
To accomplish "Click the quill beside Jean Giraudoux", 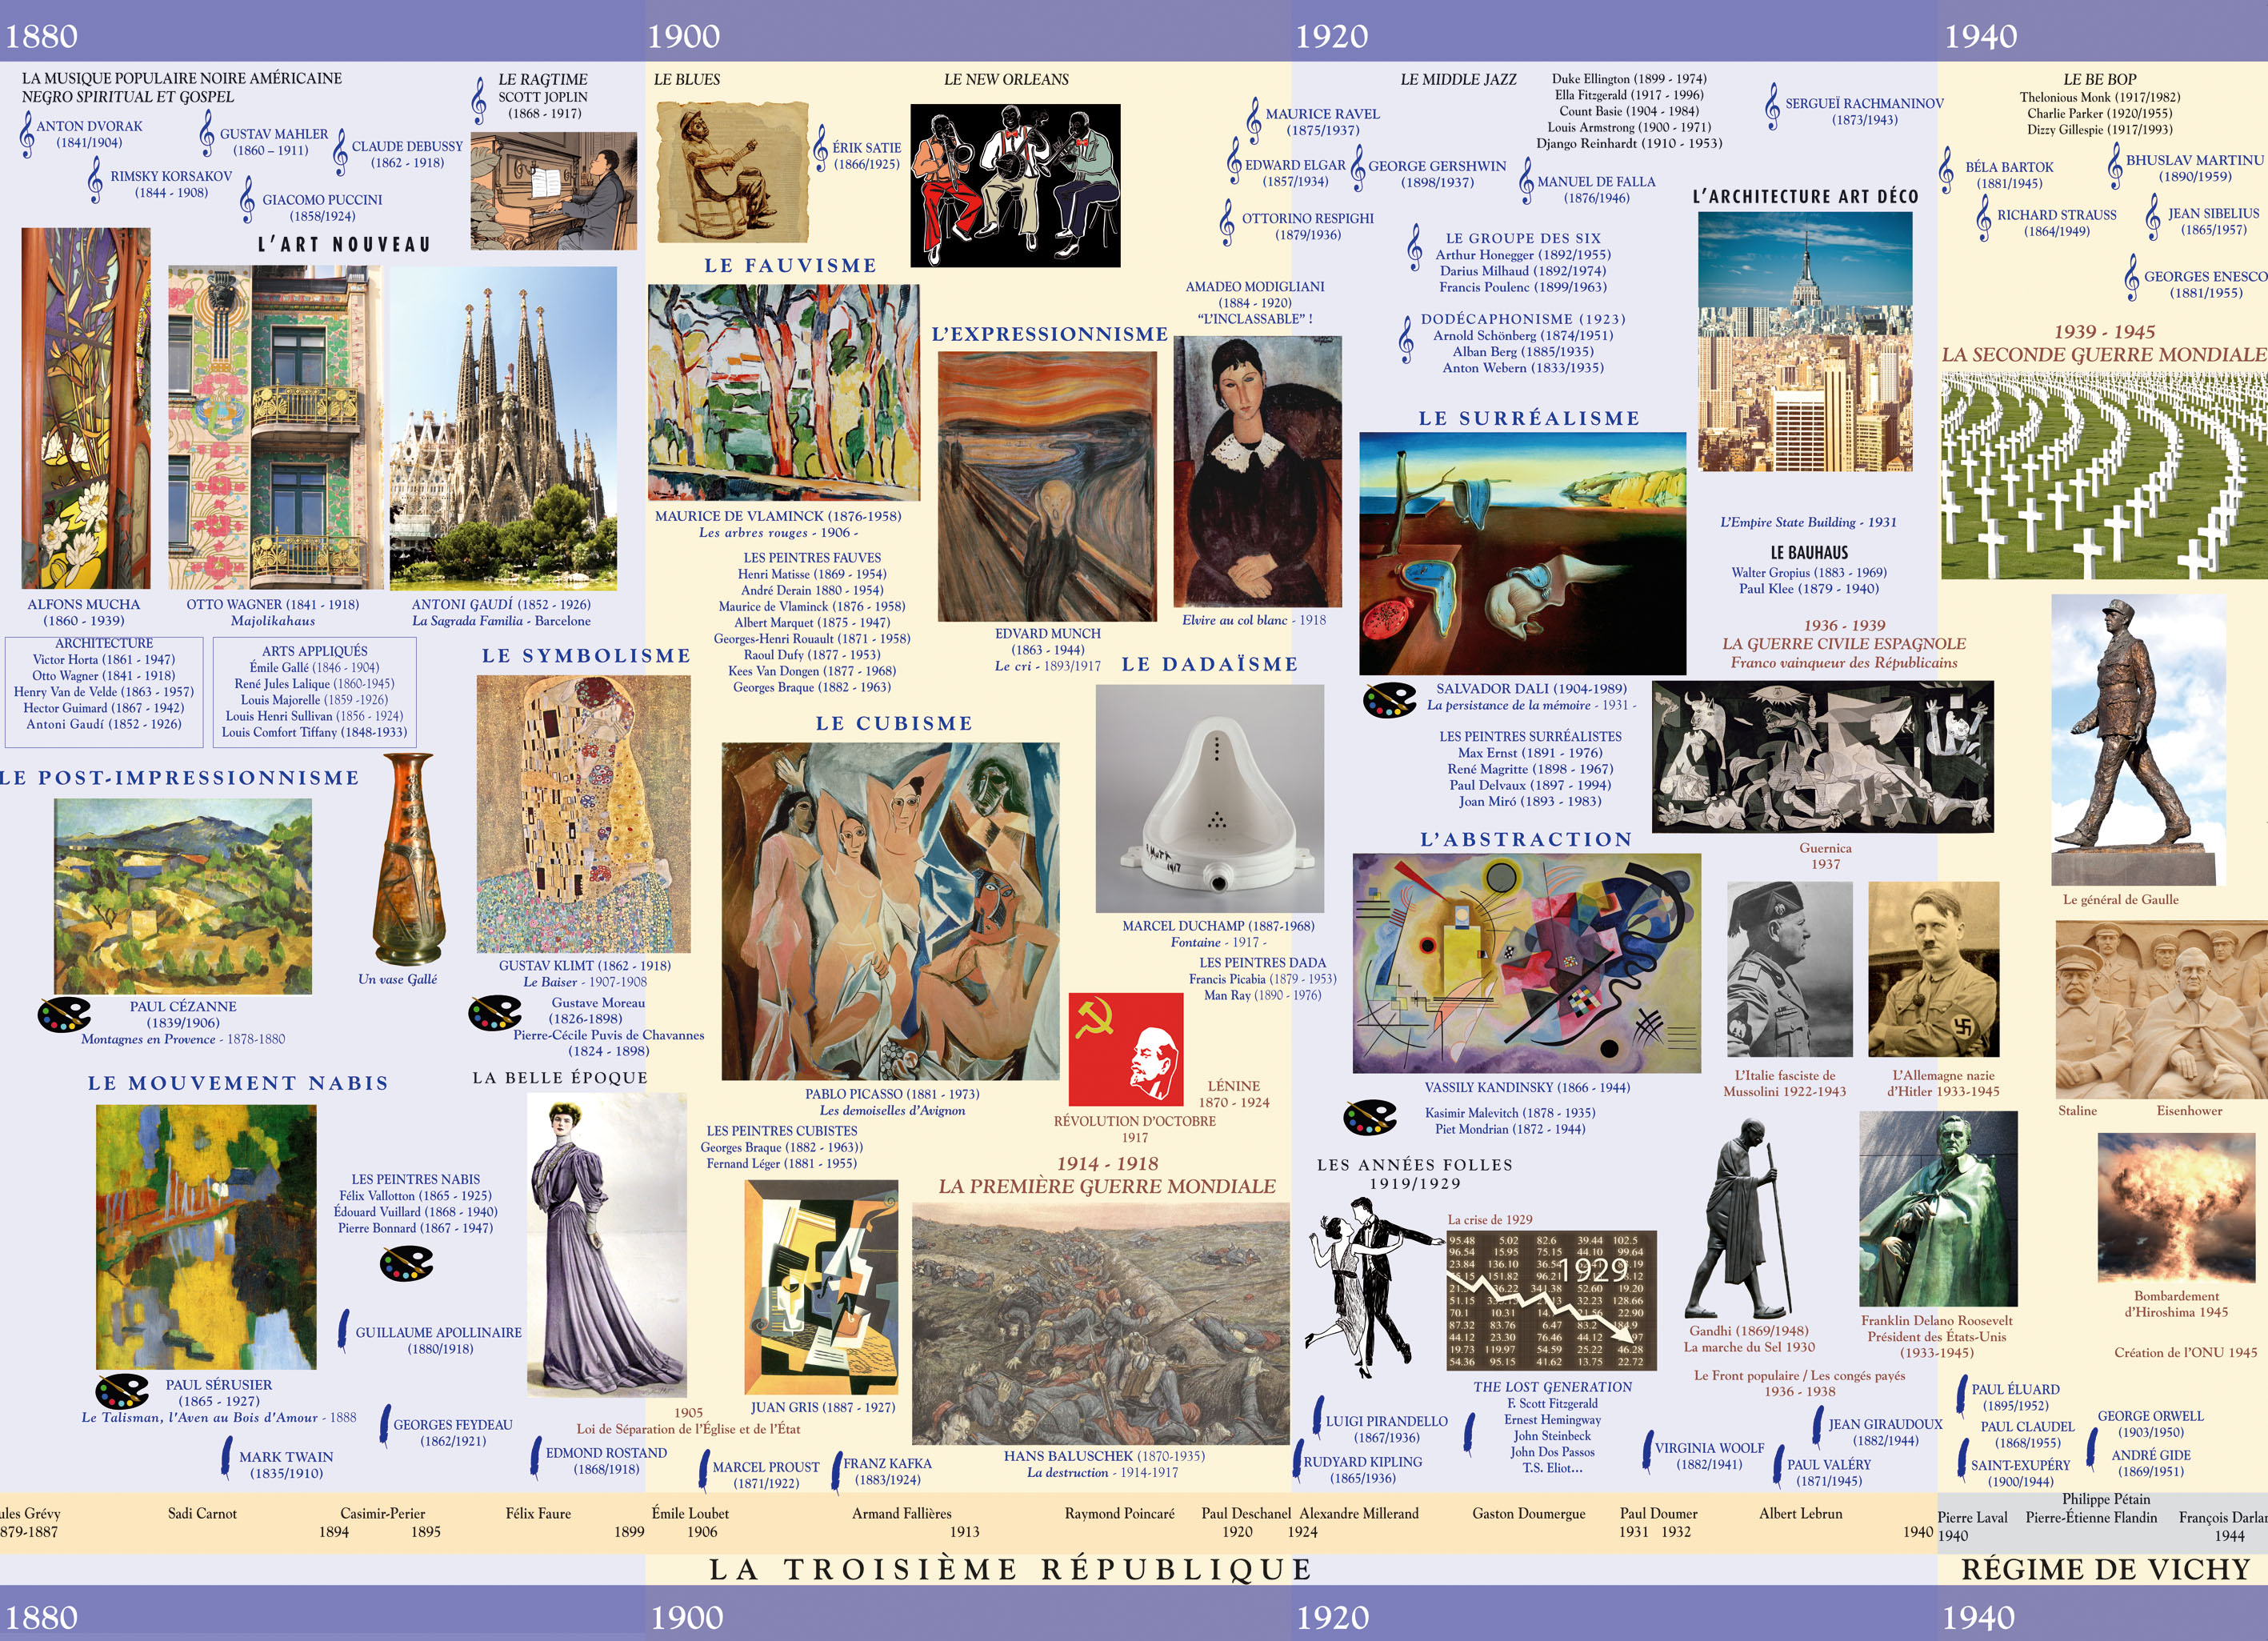I will [1818, 1427].
